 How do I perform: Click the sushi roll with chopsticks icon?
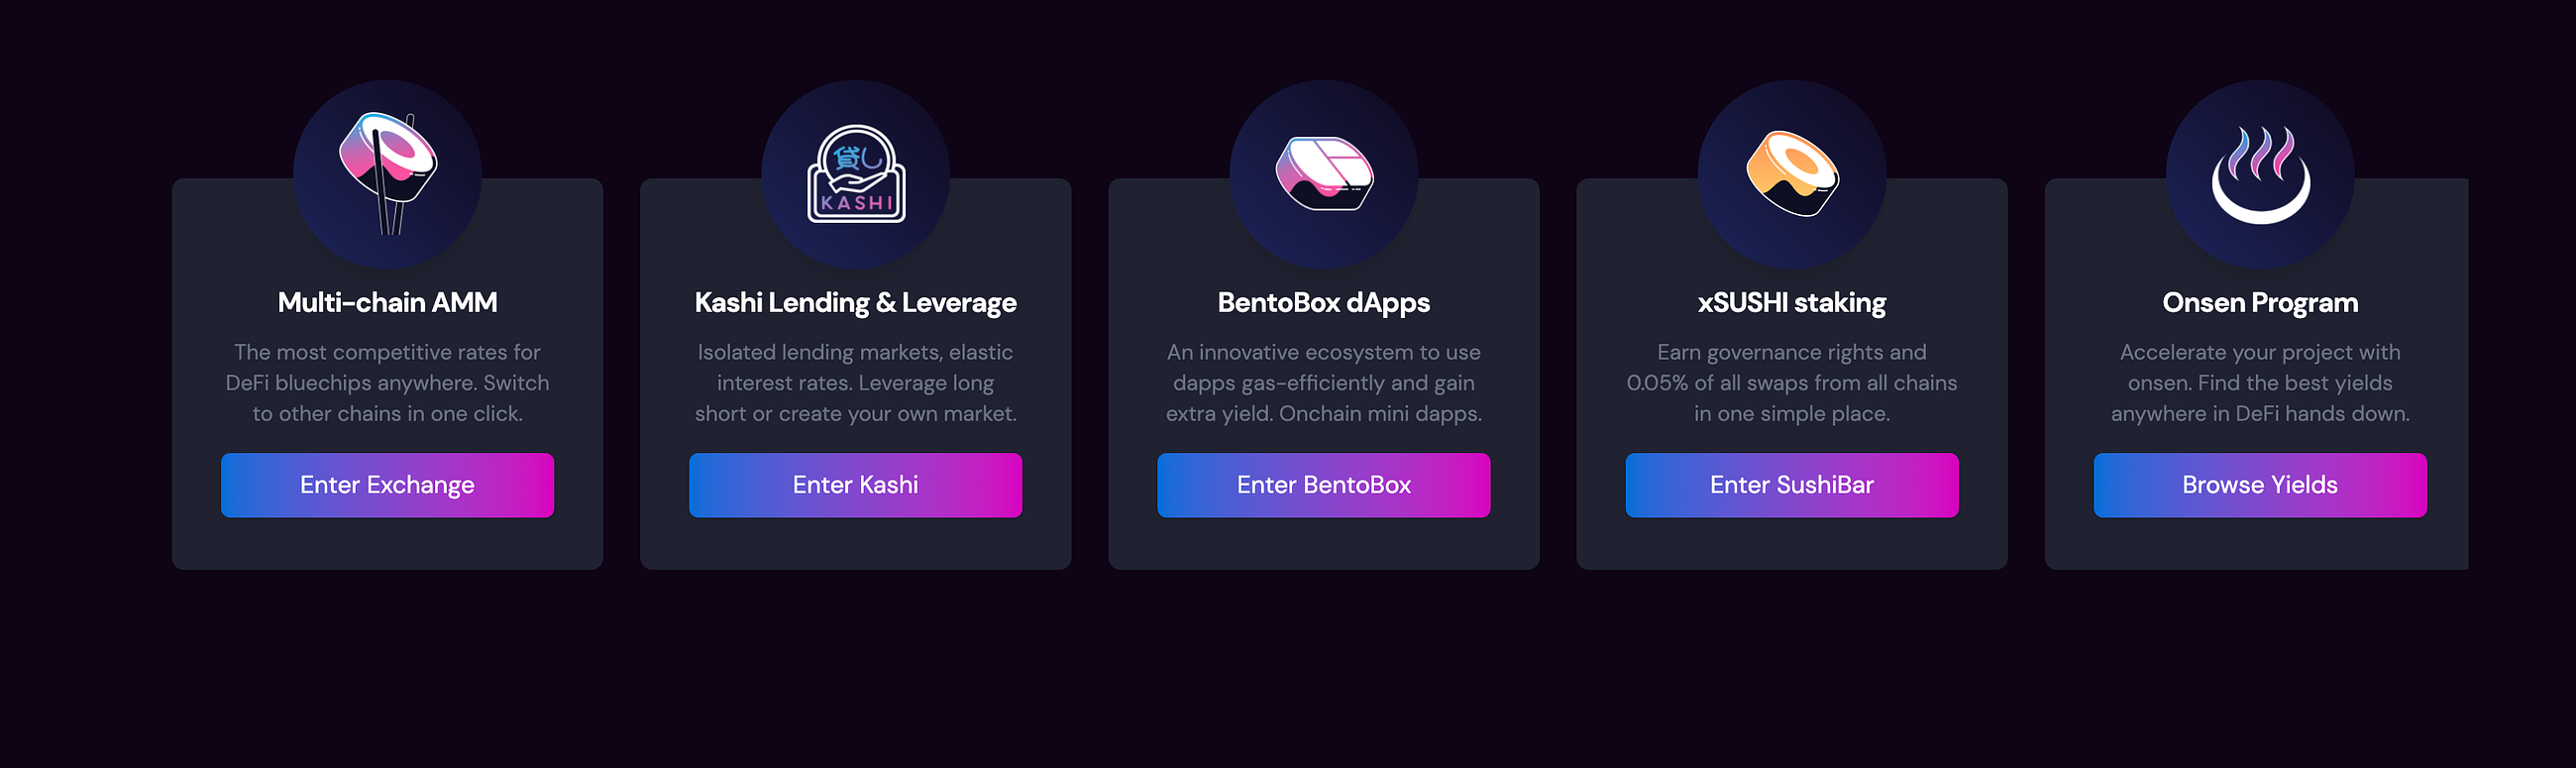[x=388, y=173]
